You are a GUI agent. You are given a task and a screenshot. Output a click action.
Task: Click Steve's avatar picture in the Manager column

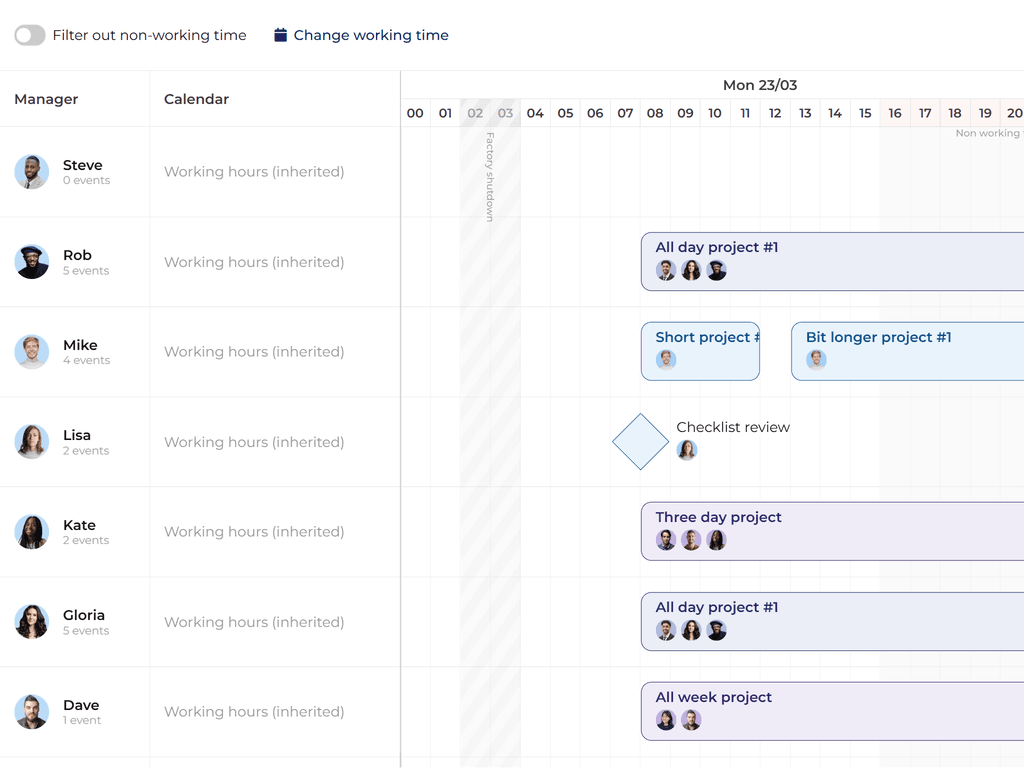[x=31, y=171]
